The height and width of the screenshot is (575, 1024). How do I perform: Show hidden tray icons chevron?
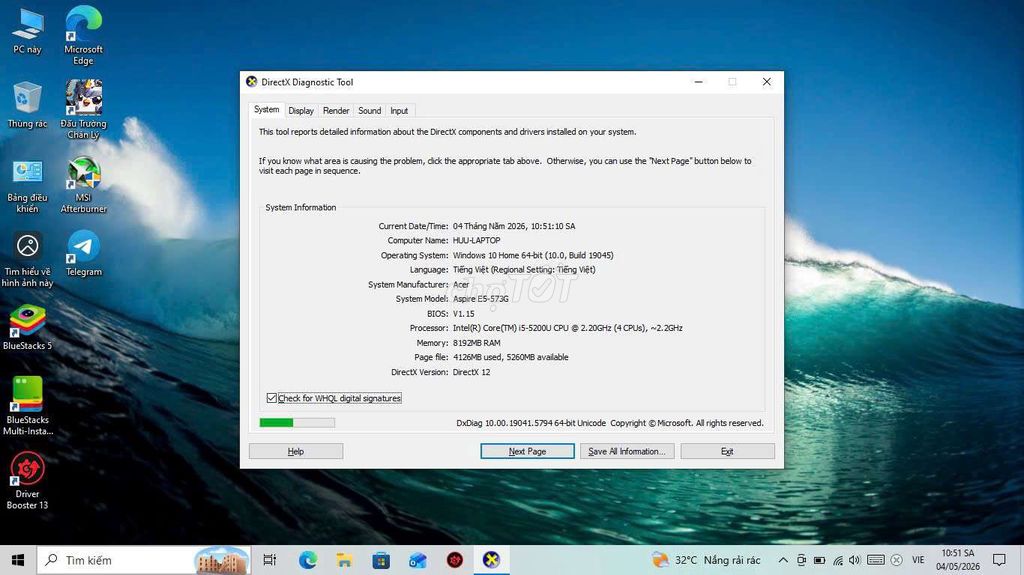[x=783, y=560]
